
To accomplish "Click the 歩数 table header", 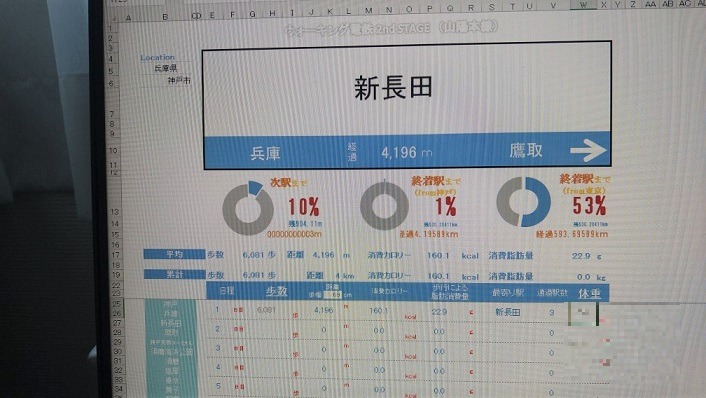I will tap(276, 291).
